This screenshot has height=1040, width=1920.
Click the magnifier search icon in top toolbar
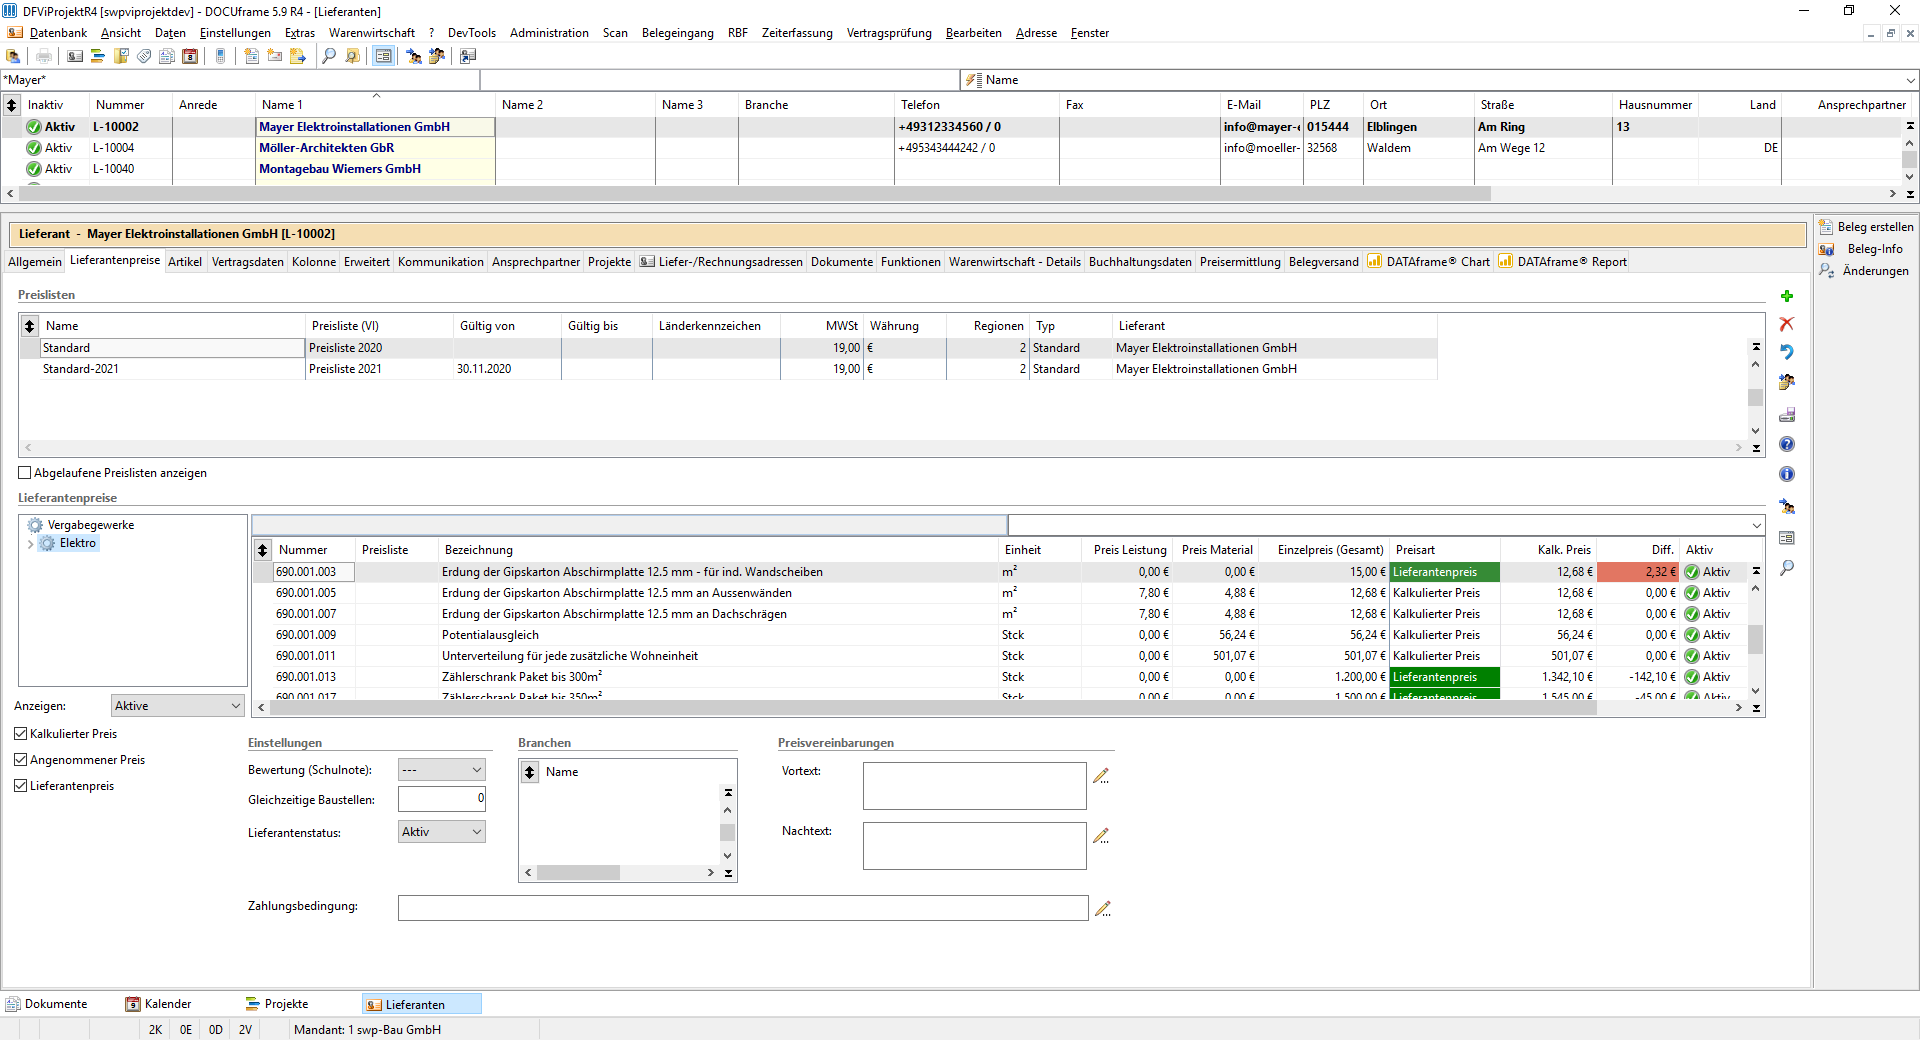[x=329, y=56]
